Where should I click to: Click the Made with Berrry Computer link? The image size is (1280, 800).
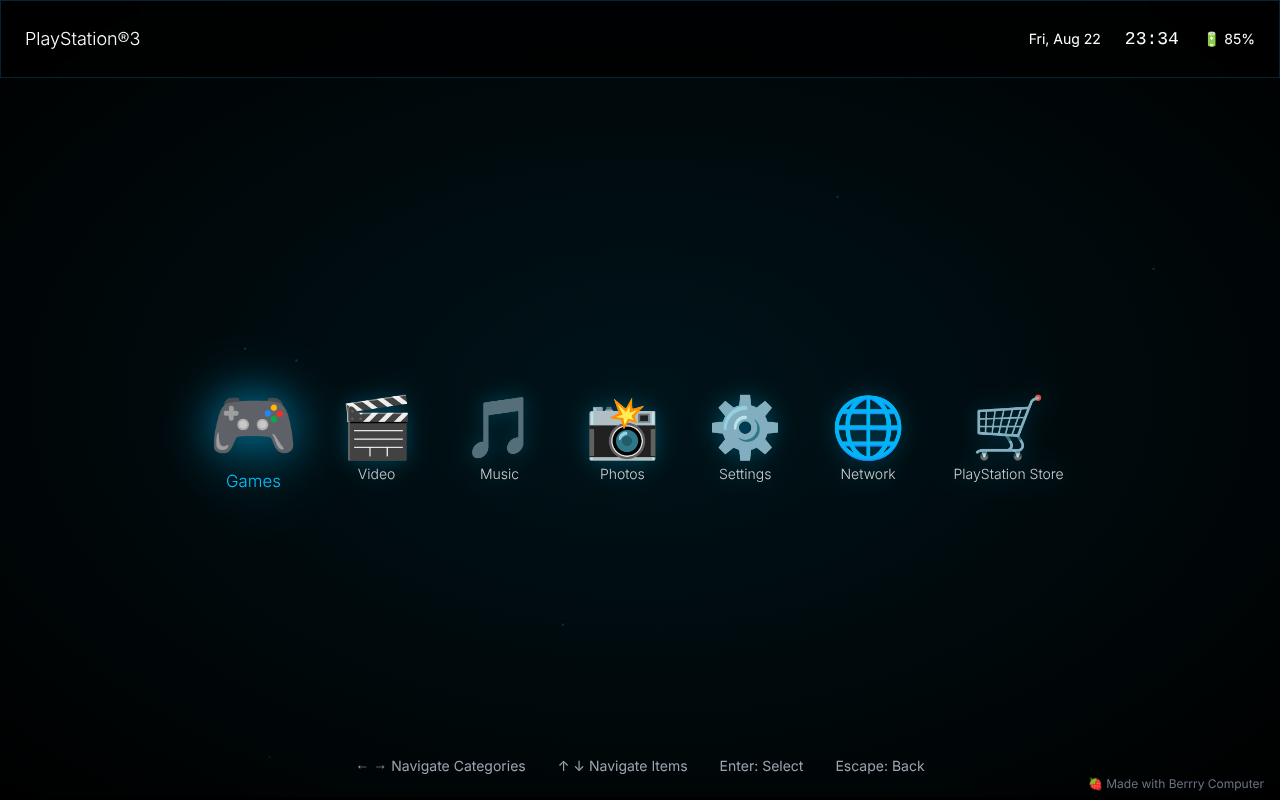1176,784
